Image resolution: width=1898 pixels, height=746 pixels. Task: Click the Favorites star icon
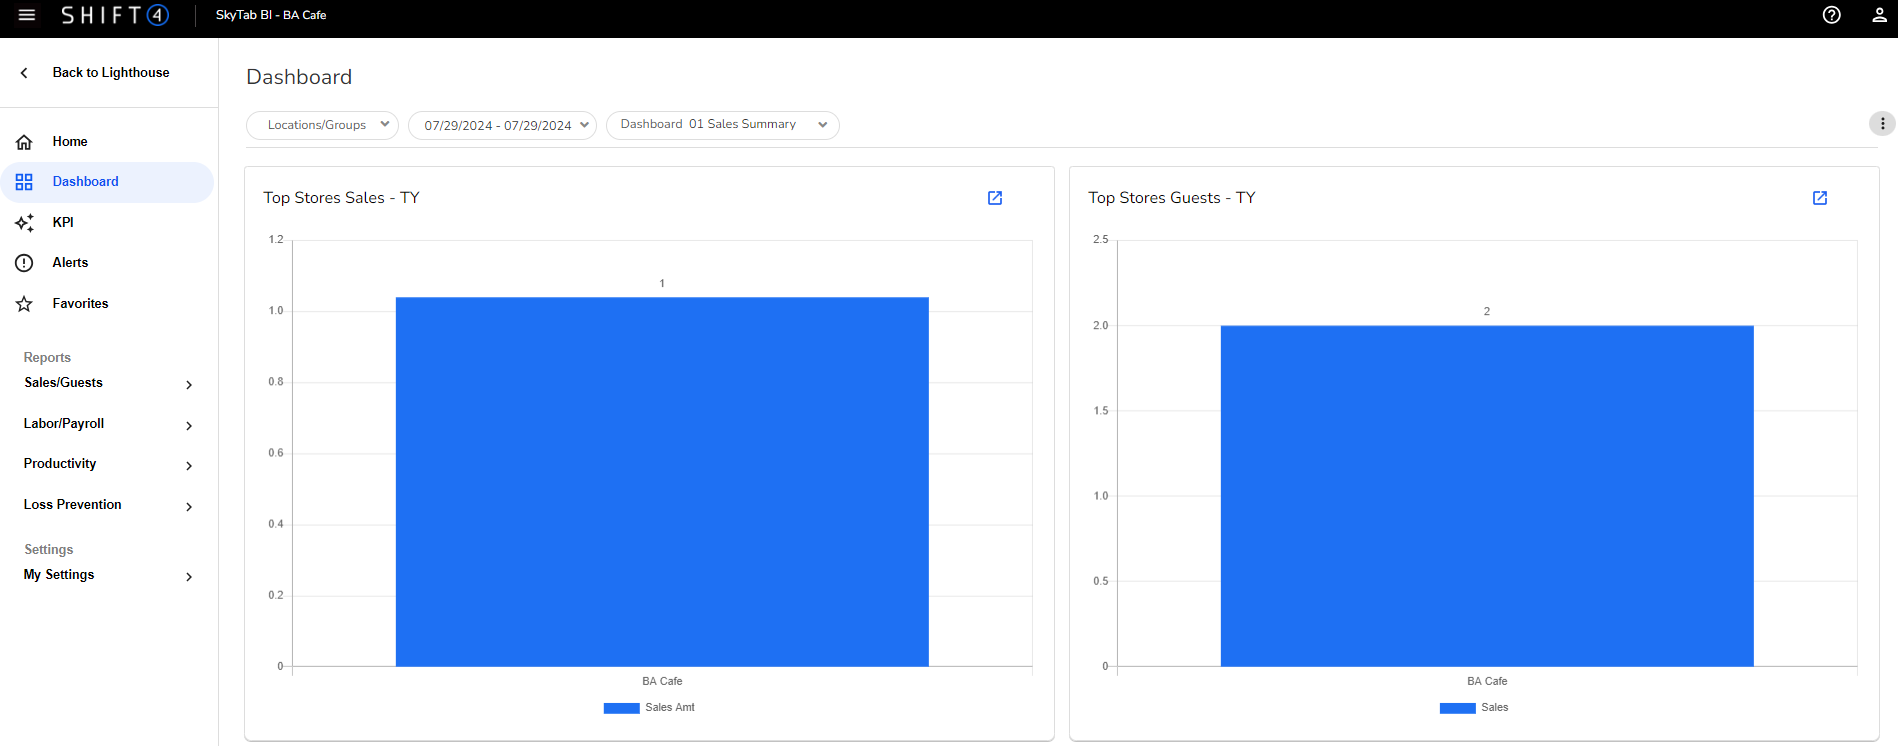(x=24, y=304)
